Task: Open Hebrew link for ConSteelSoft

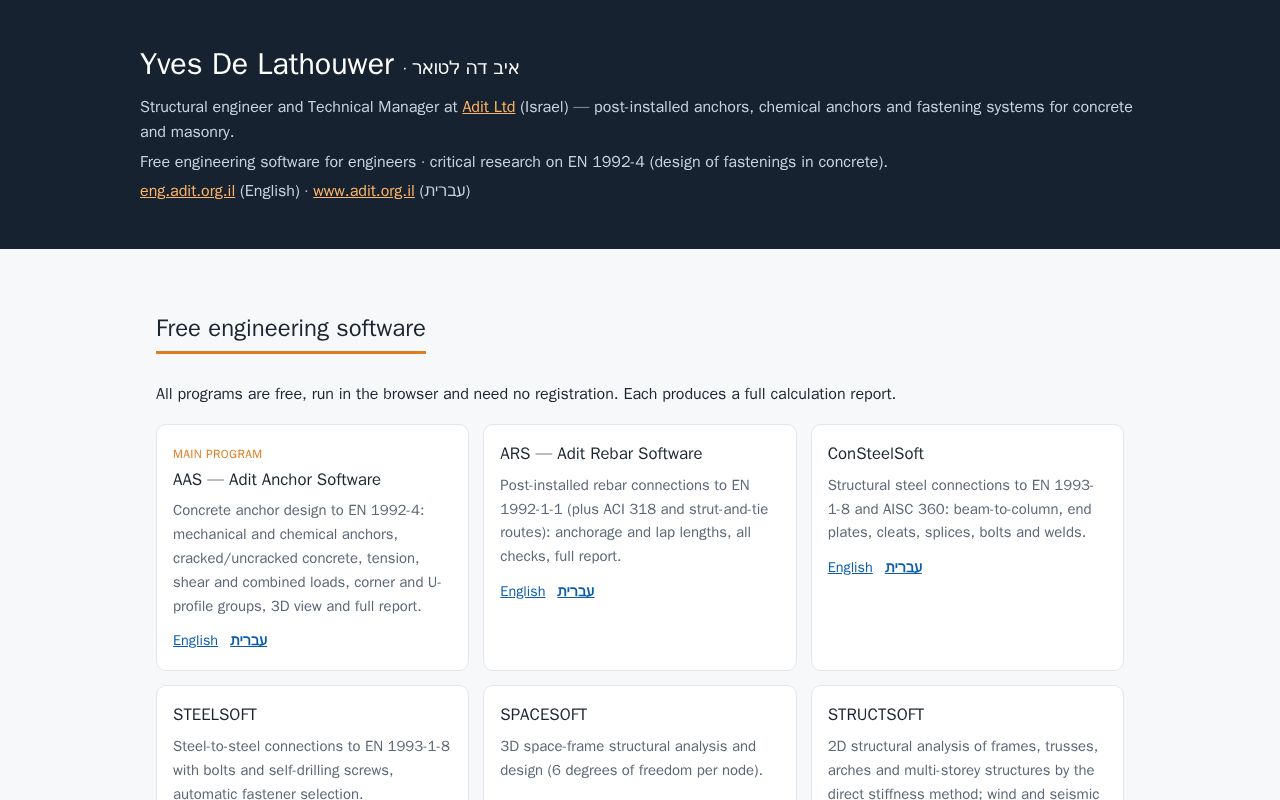Action: pos(903,568)
